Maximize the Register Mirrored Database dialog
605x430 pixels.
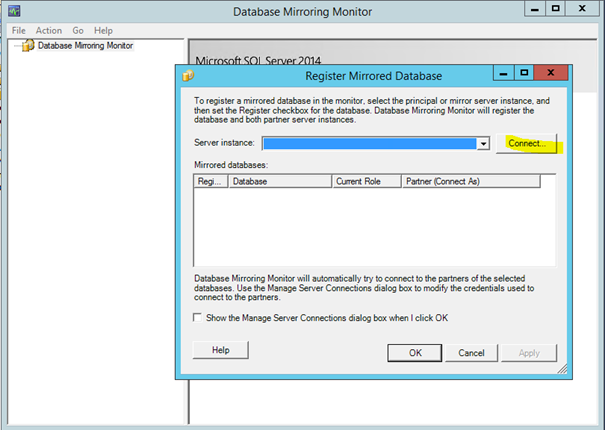click(x=523, y=74)
